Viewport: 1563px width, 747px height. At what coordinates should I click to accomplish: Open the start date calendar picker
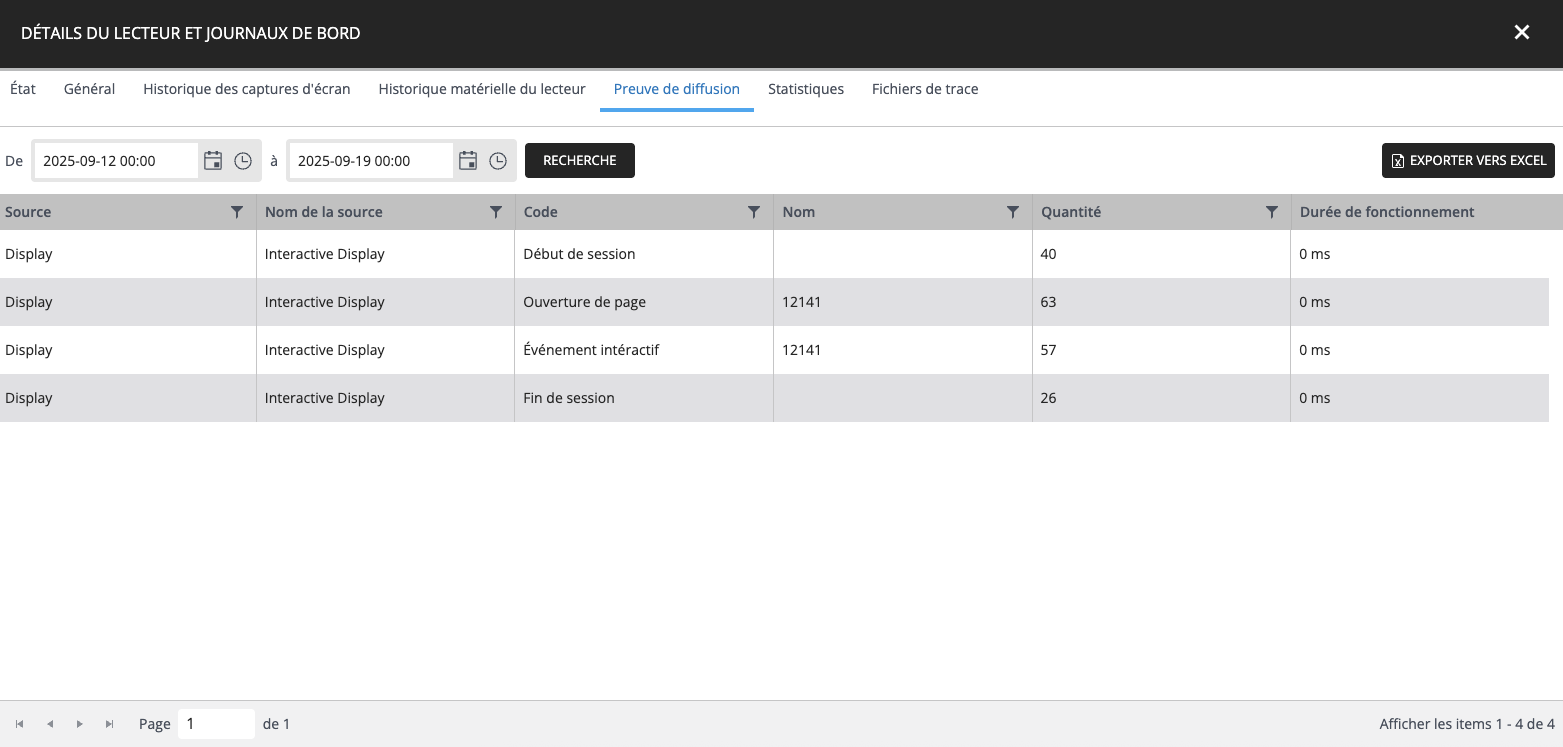(x=213, y=161)
